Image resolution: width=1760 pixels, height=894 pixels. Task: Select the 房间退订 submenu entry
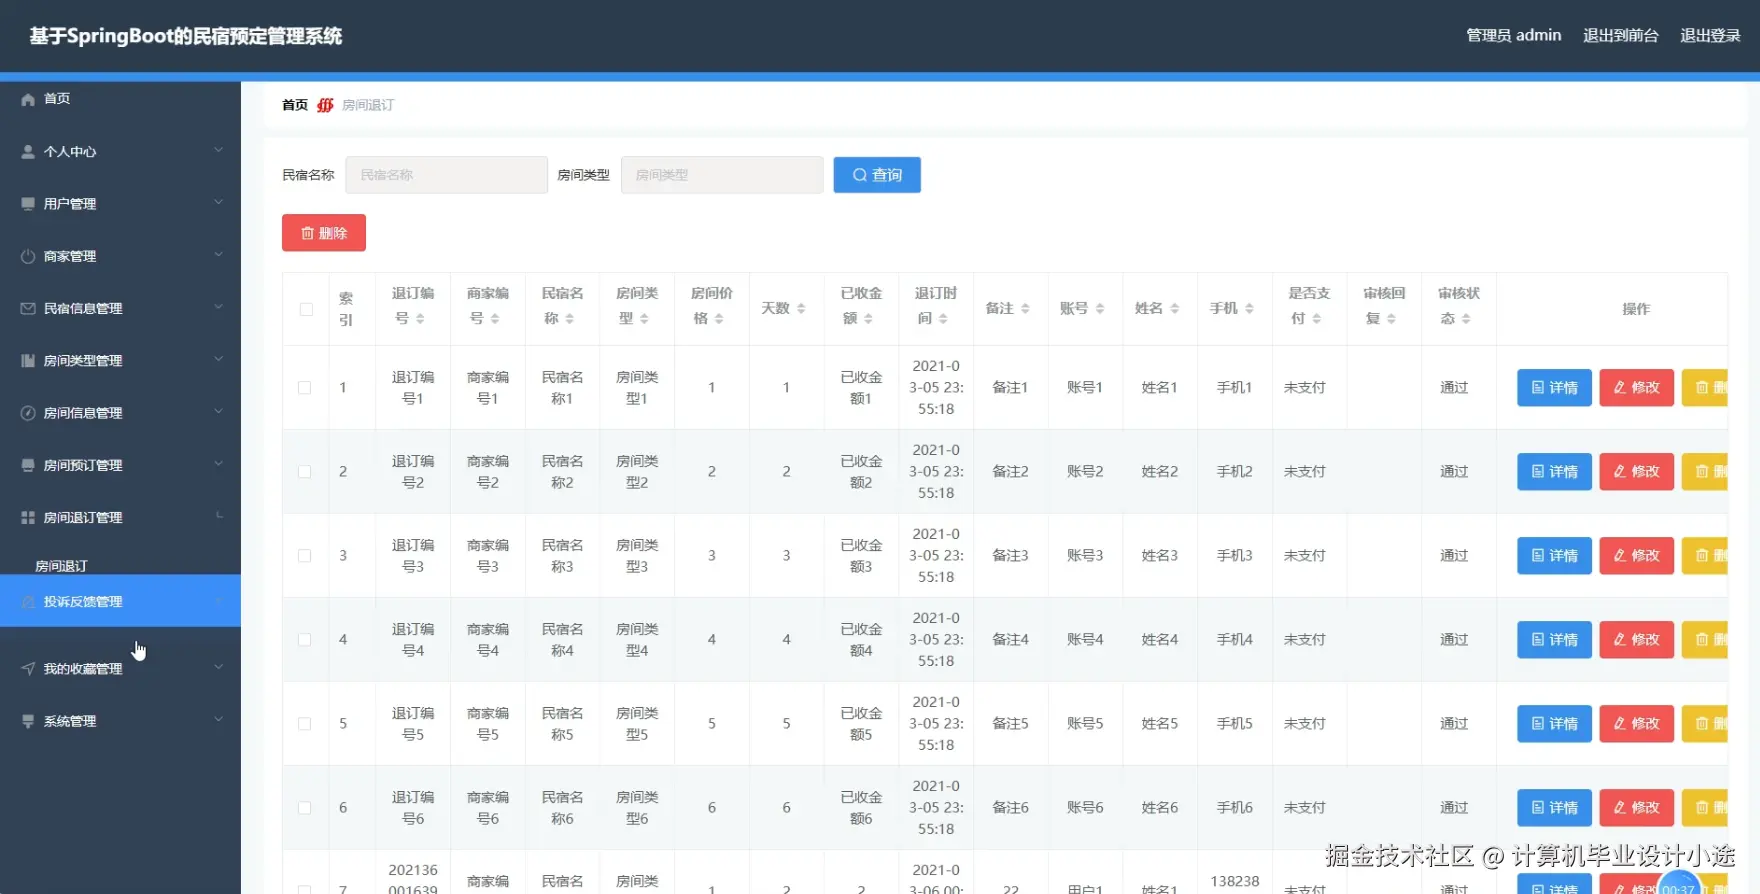(61, 566)
